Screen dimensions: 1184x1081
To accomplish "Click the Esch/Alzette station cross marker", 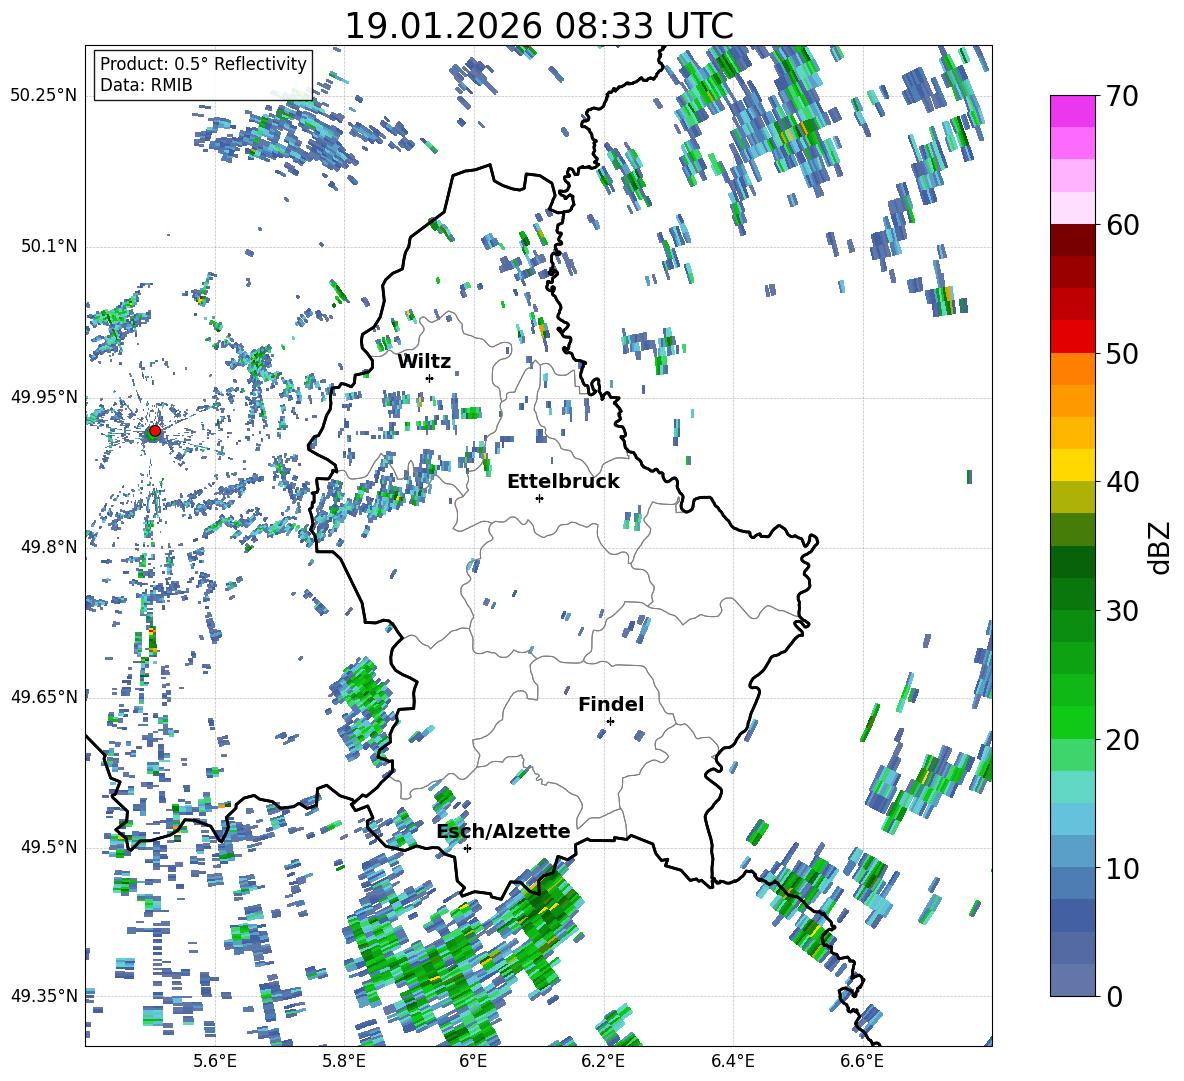I will [x=467, y=848].
